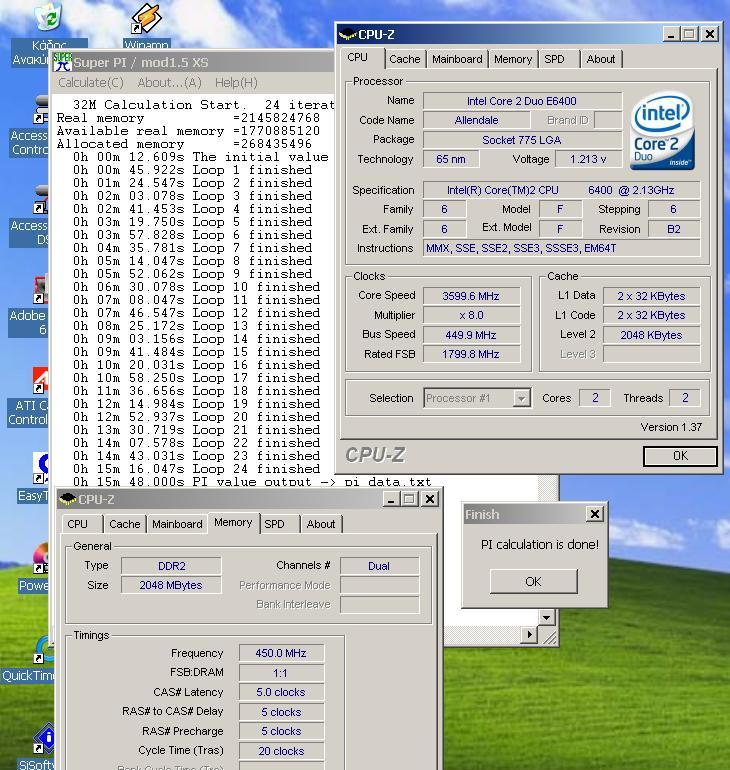Click the PI value output line in Super PI
This screenshot has width=730, height=770.
pyautogui.click(x=252, y=481)
